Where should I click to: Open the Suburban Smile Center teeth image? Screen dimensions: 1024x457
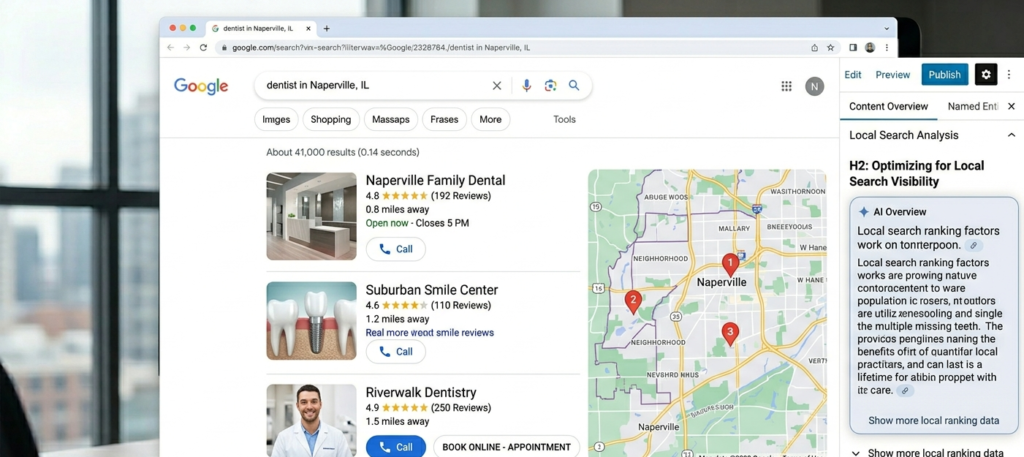click(312, 321)
